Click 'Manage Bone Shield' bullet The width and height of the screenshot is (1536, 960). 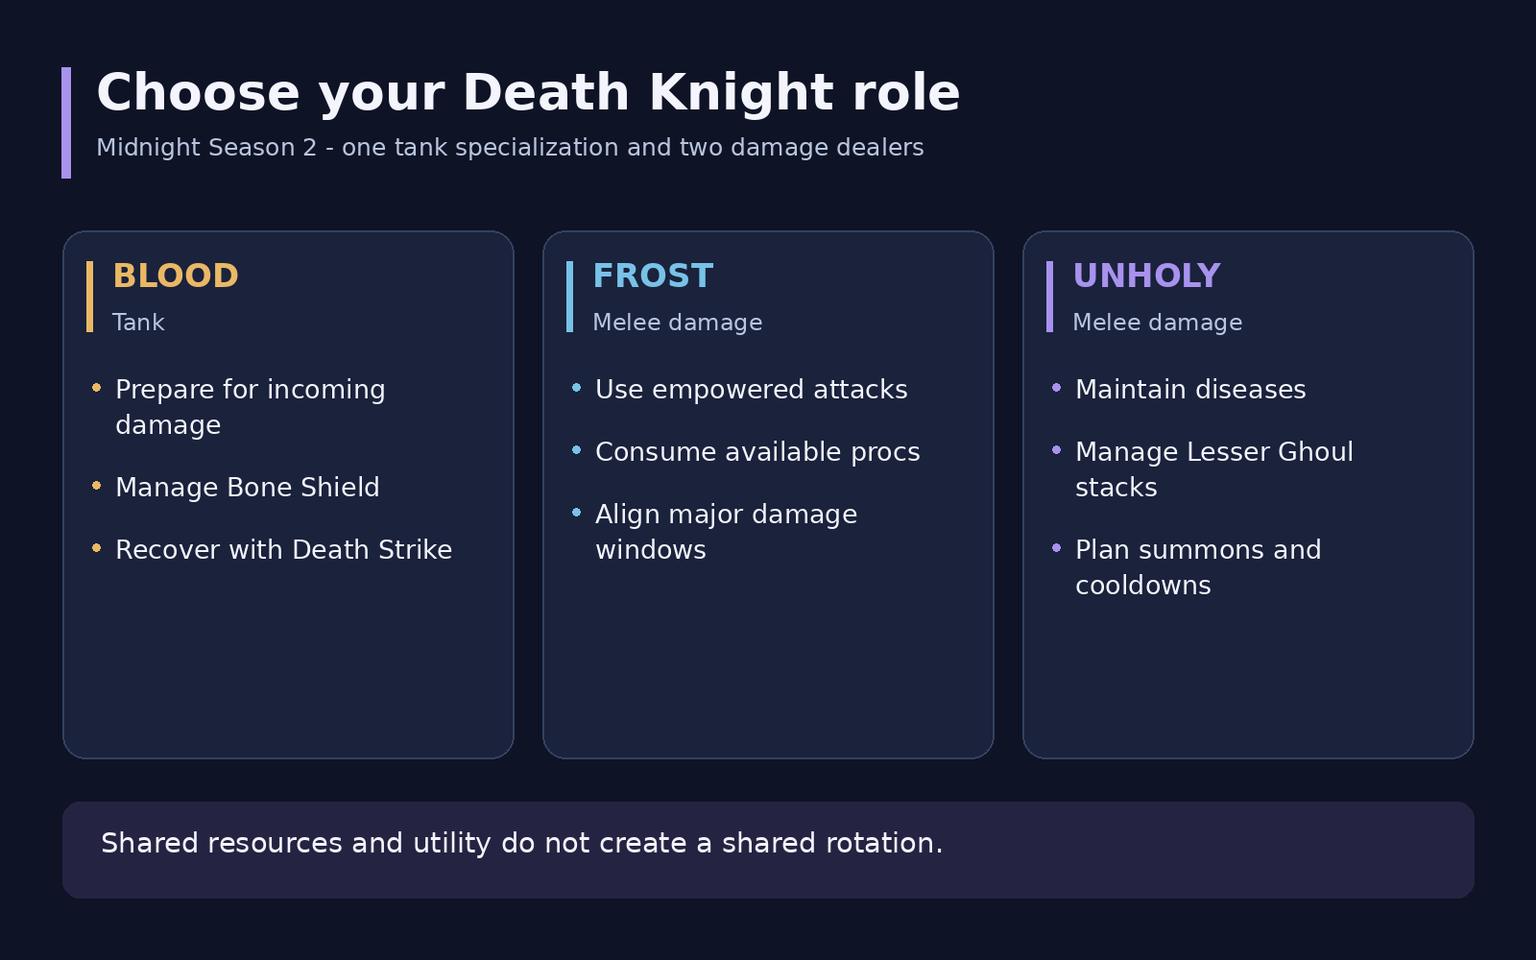click(247, 487)
